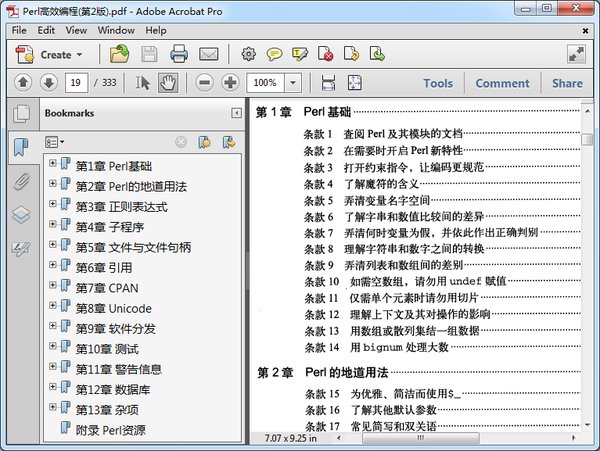Go to previous page arrow

[x=23, y=83]
